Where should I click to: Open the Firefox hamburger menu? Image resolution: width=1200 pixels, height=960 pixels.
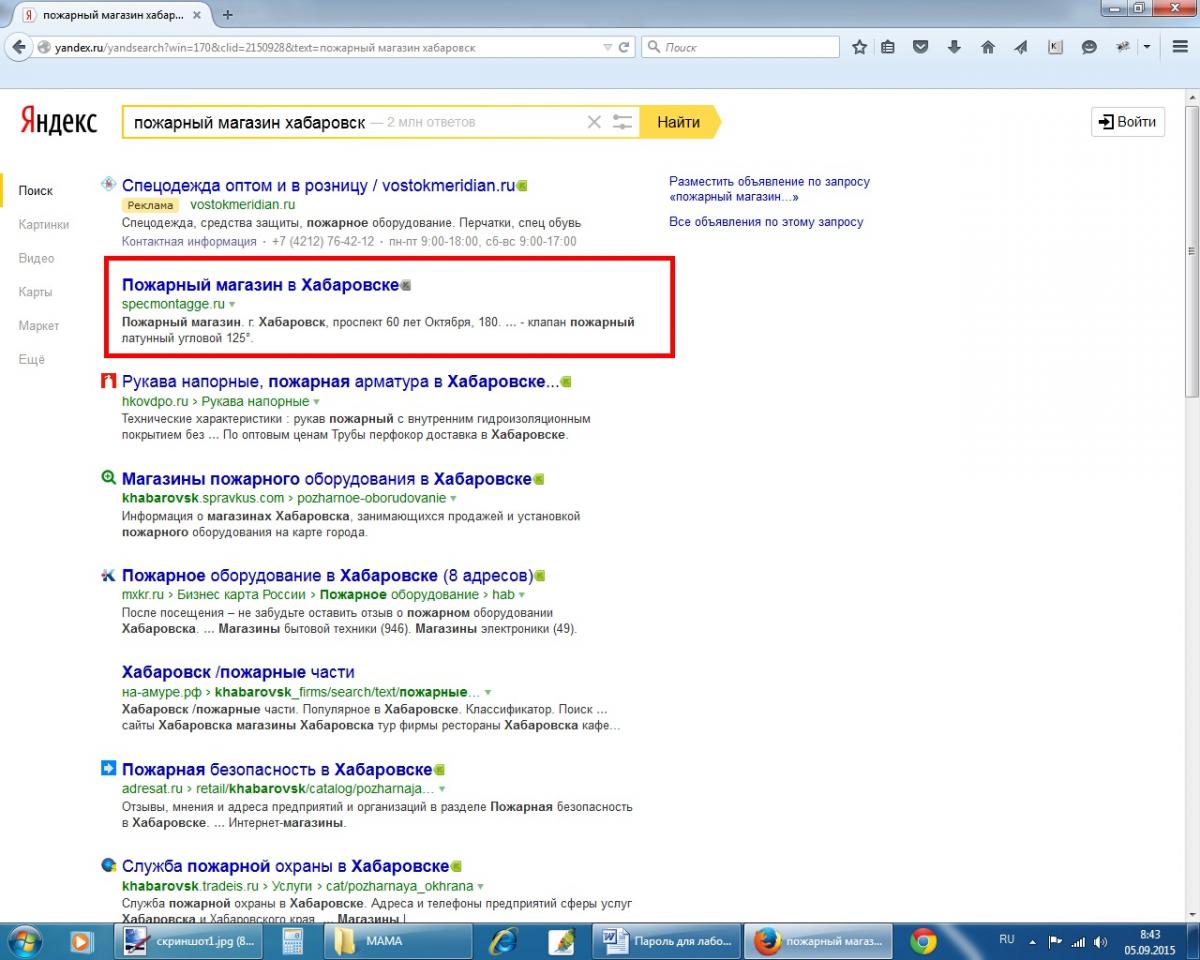[1179, 47]
